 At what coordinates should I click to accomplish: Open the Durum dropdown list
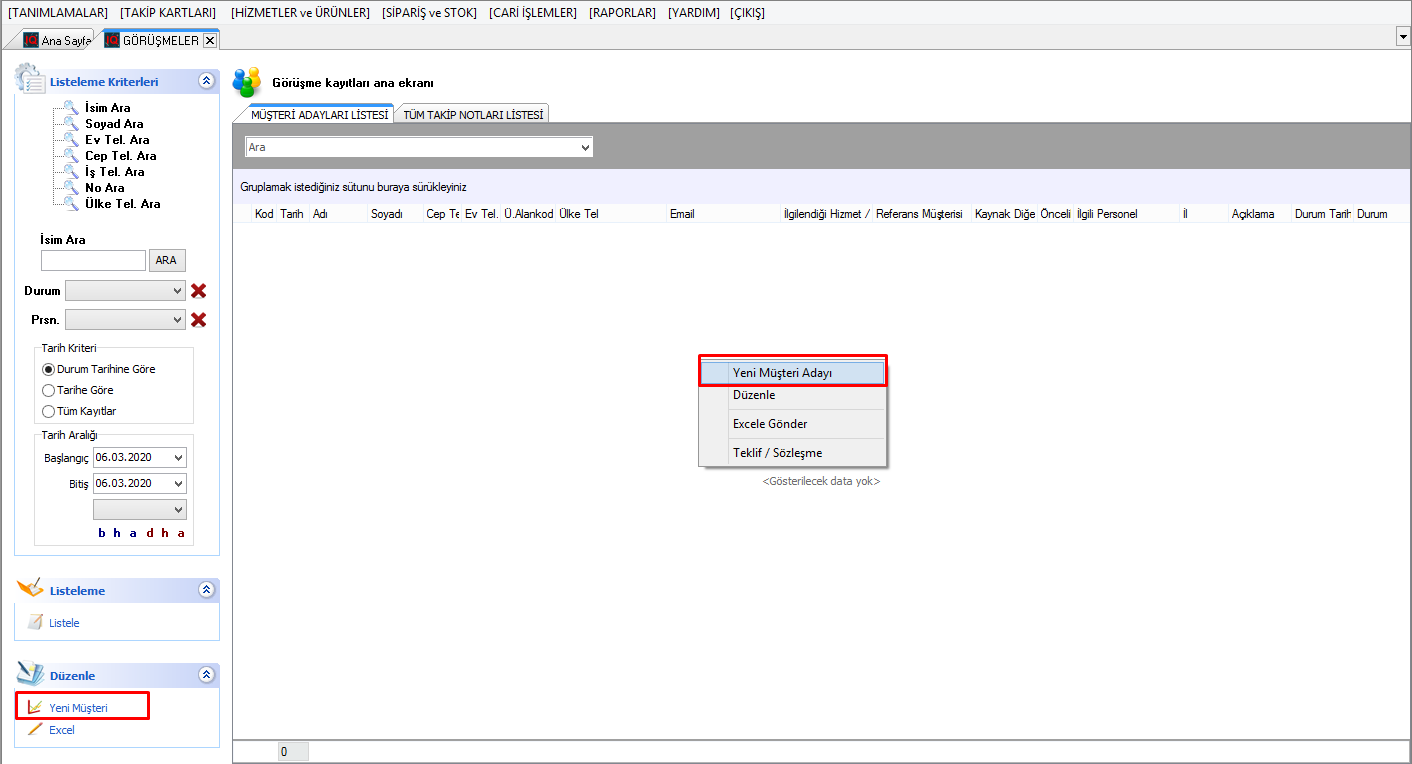(177, 291)
